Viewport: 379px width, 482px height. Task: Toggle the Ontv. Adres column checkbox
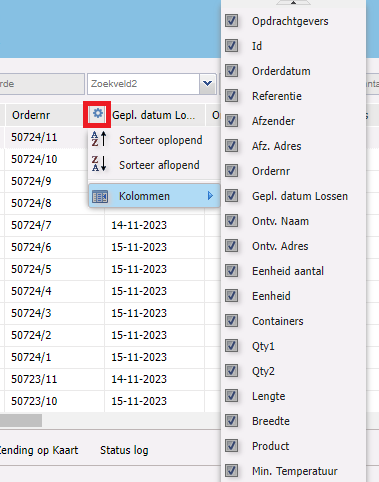(x=231, y=246)
